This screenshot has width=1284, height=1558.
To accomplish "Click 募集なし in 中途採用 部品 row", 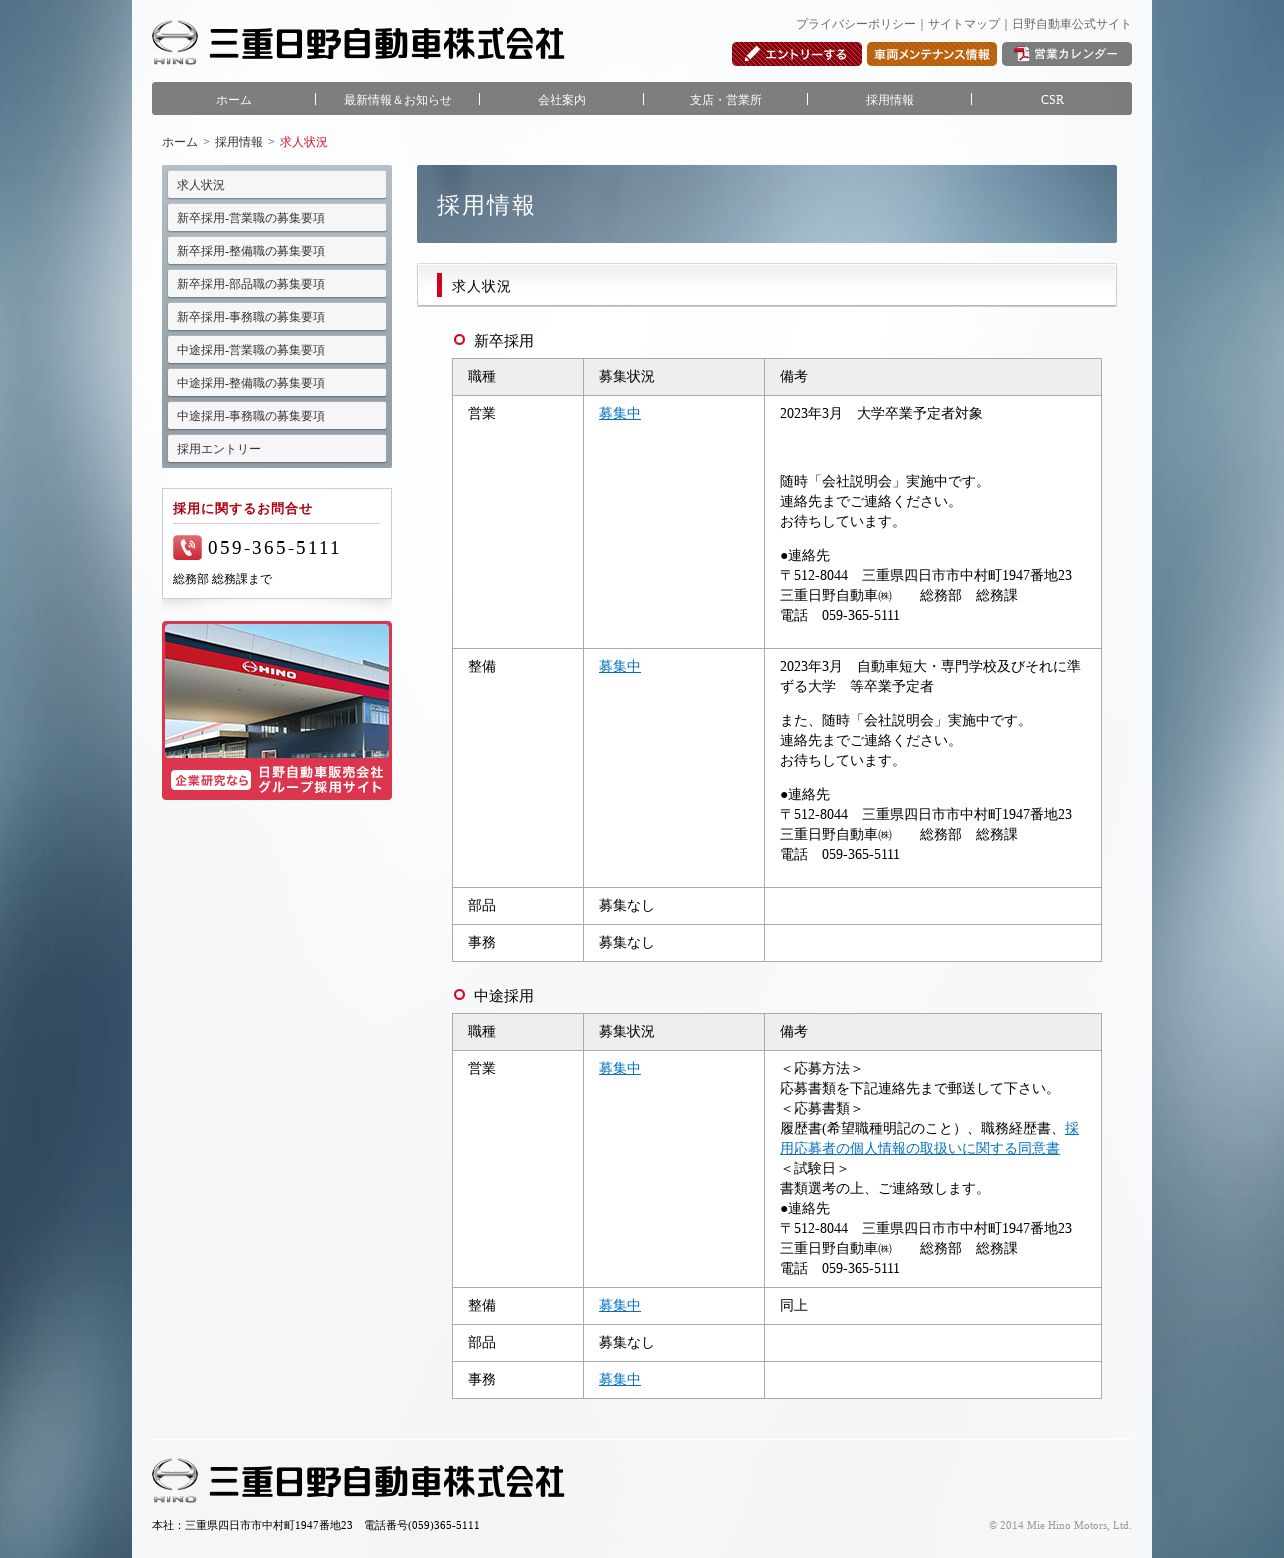I will (626, 1342).
